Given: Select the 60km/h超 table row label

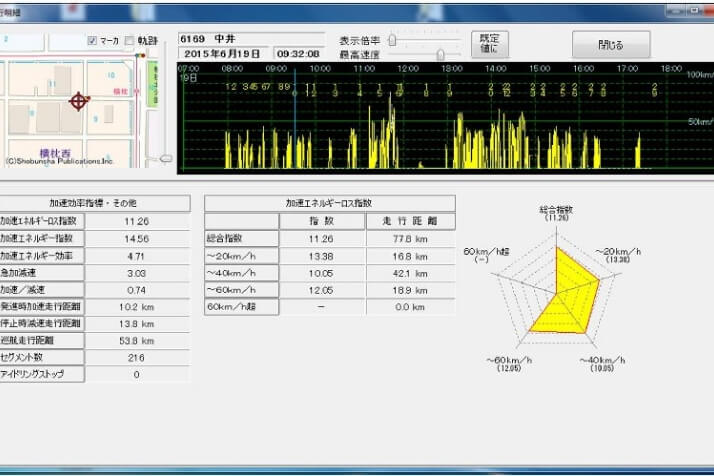Looking at the screenshot, I should click(241, 307).
